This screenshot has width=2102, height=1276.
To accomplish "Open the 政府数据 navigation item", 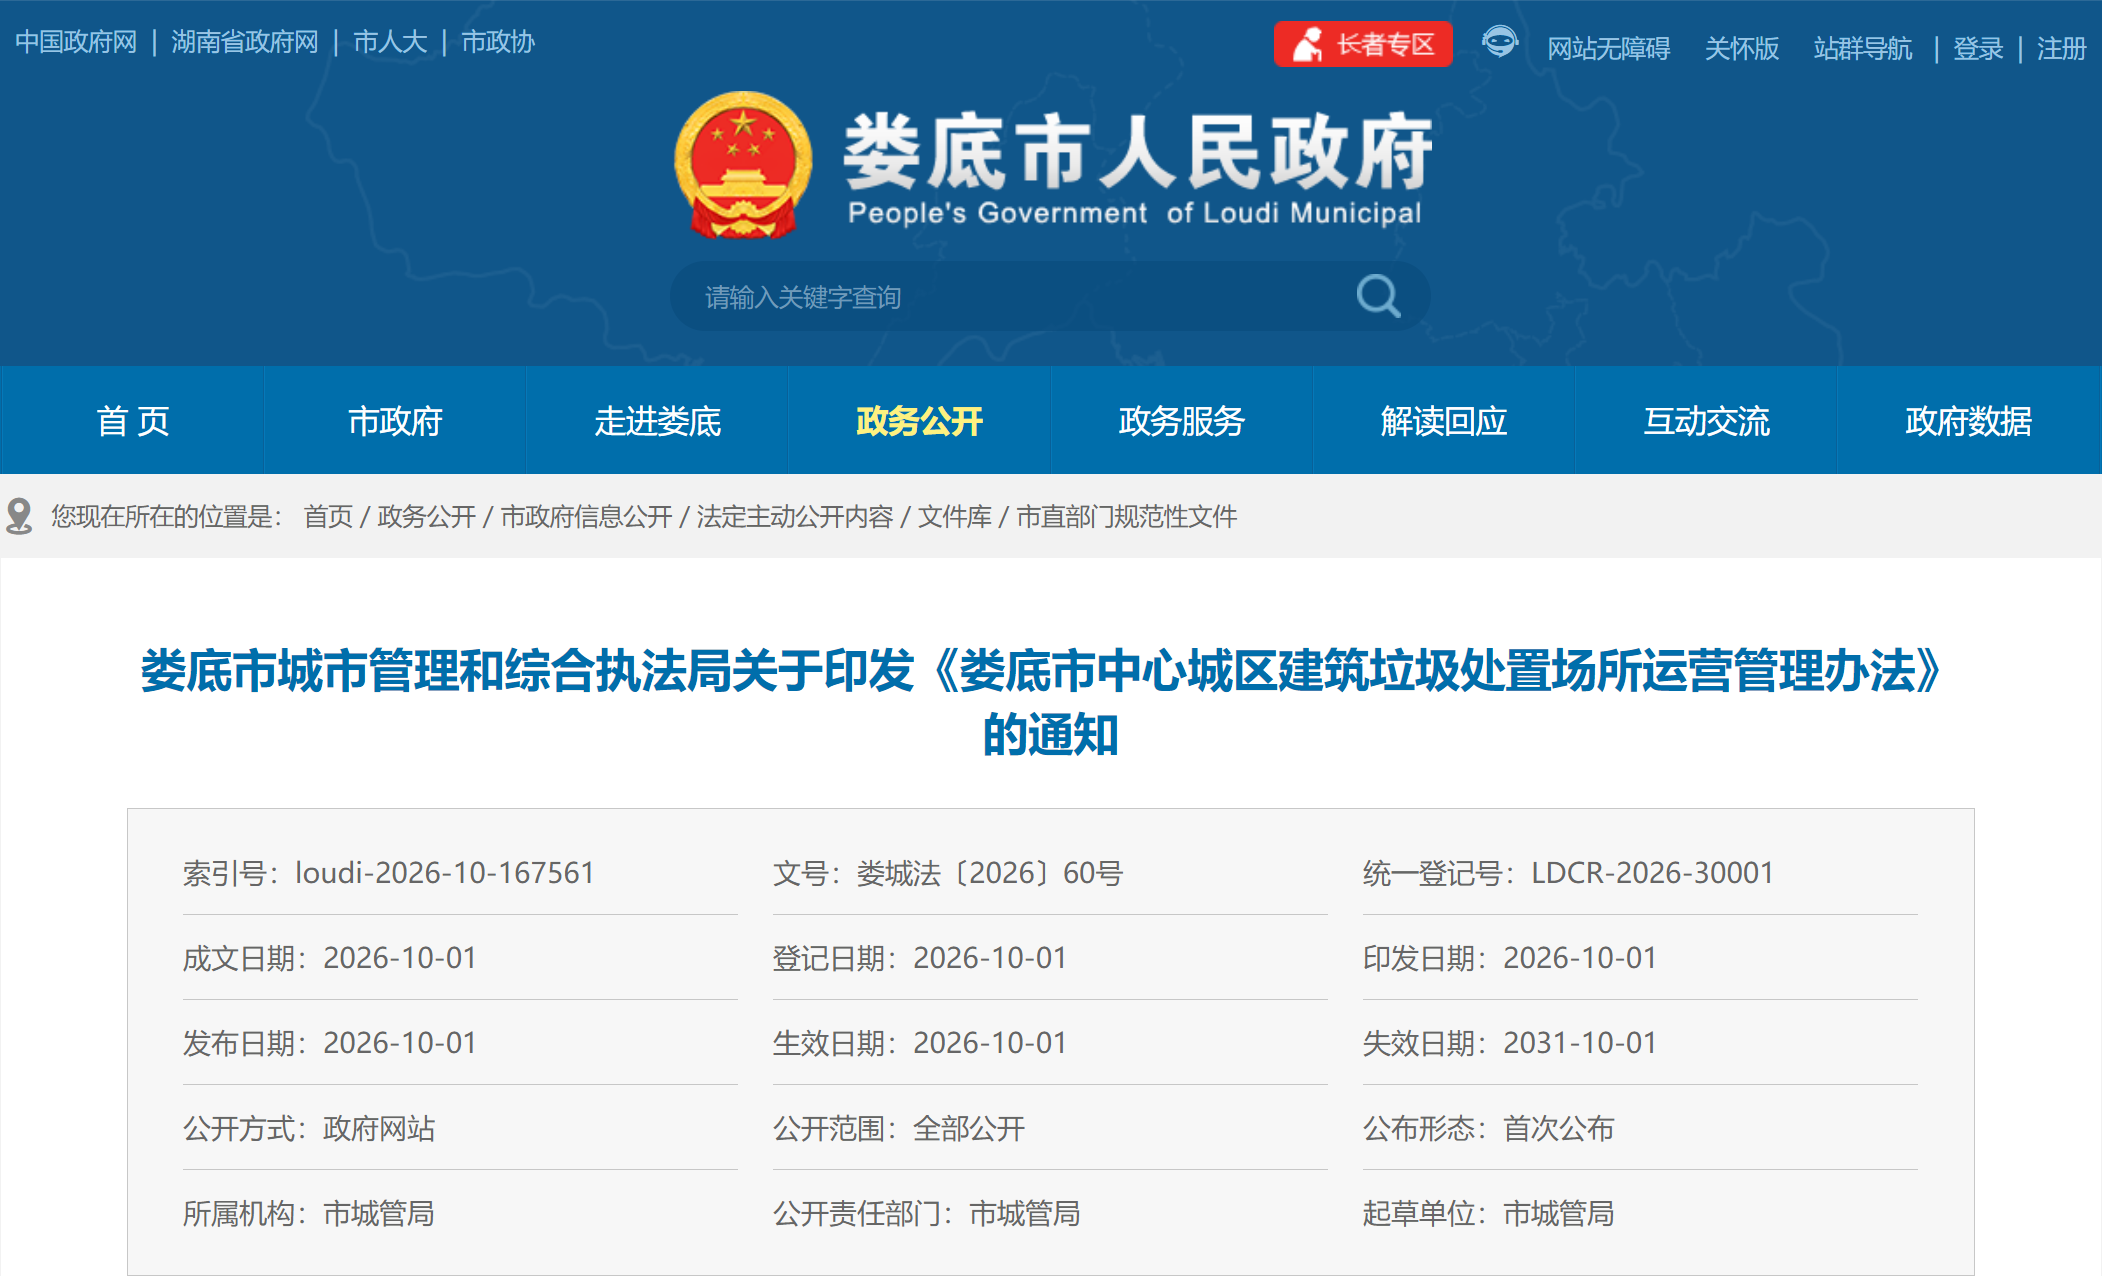I will (x=1968, y=420).
